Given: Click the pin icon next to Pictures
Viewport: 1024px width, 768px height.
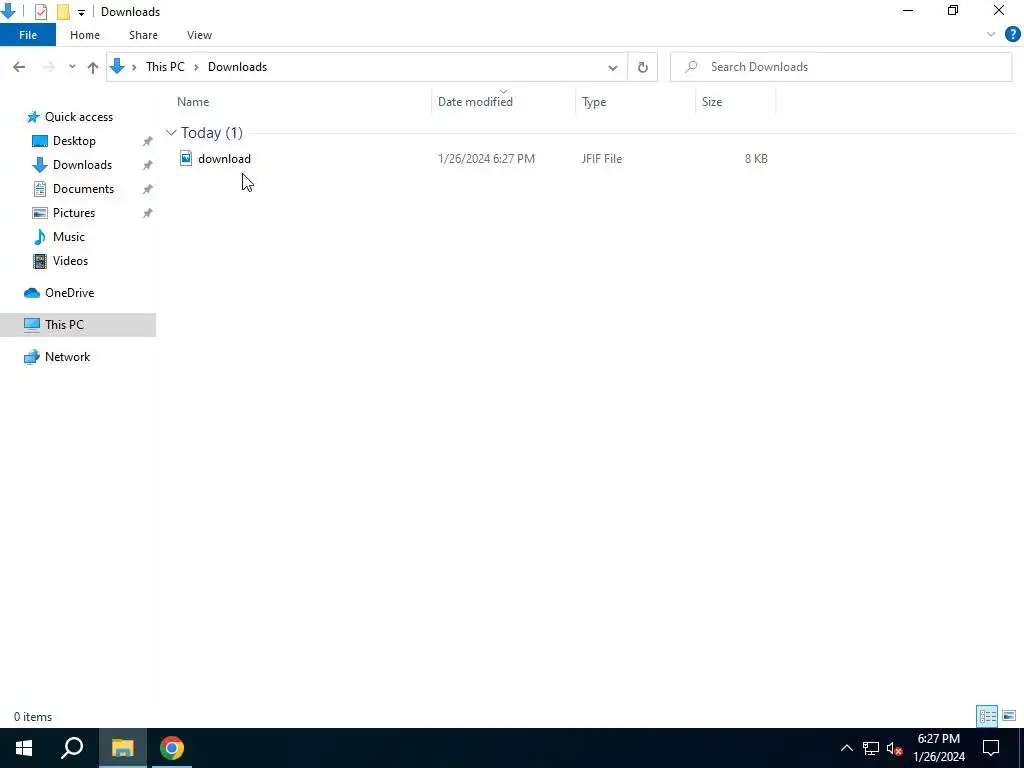Looking at the screenshot, I should [148, 213].
